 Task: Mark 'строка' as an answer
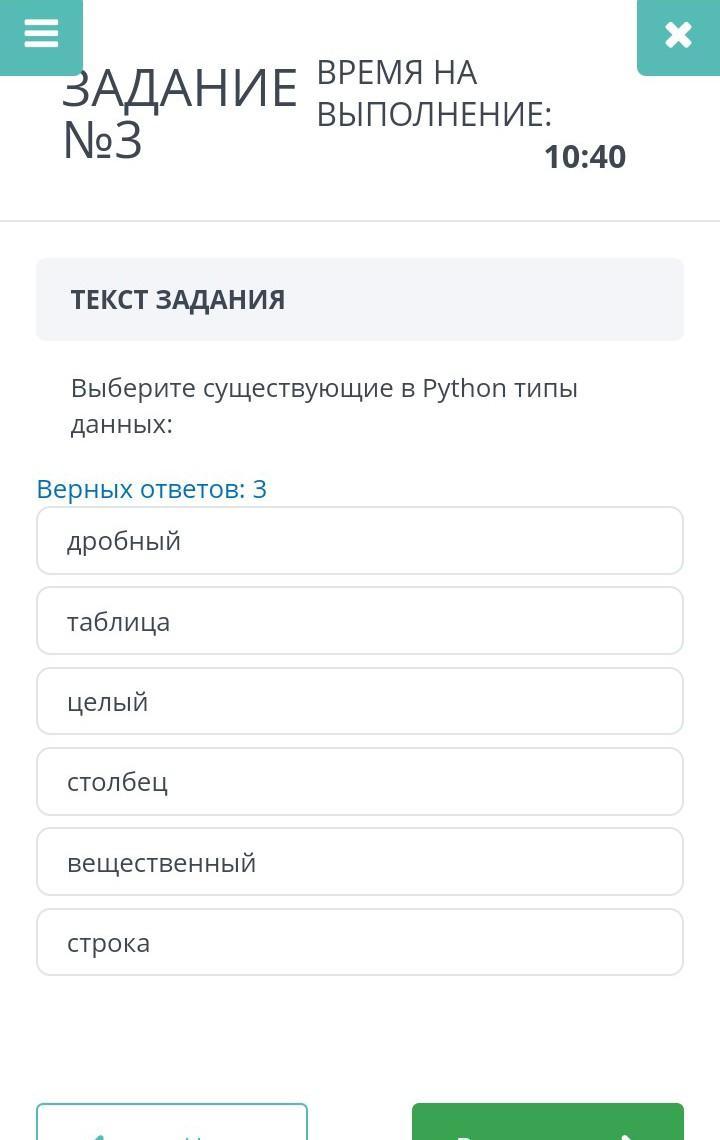[359, 942]
